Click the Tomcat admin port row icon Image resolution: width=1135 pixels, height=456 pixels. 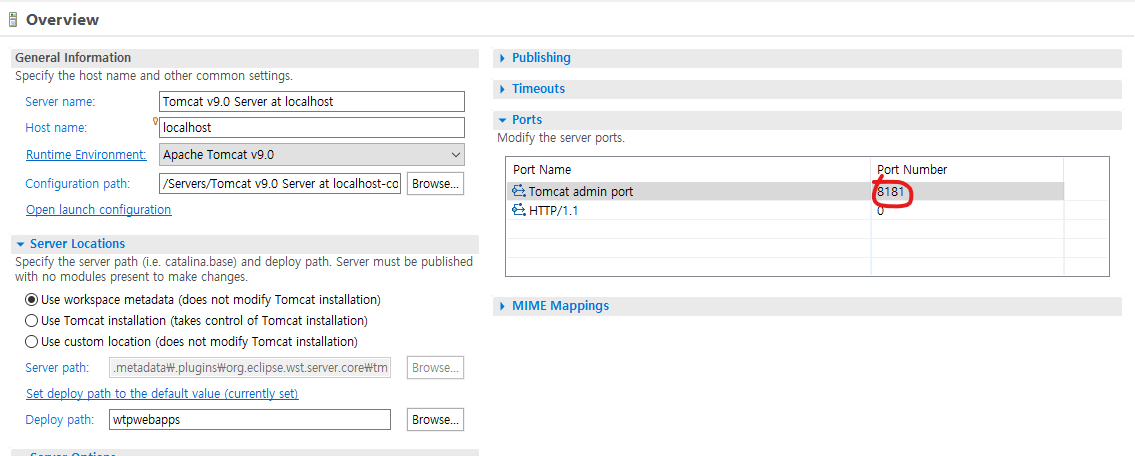(518, 192)
